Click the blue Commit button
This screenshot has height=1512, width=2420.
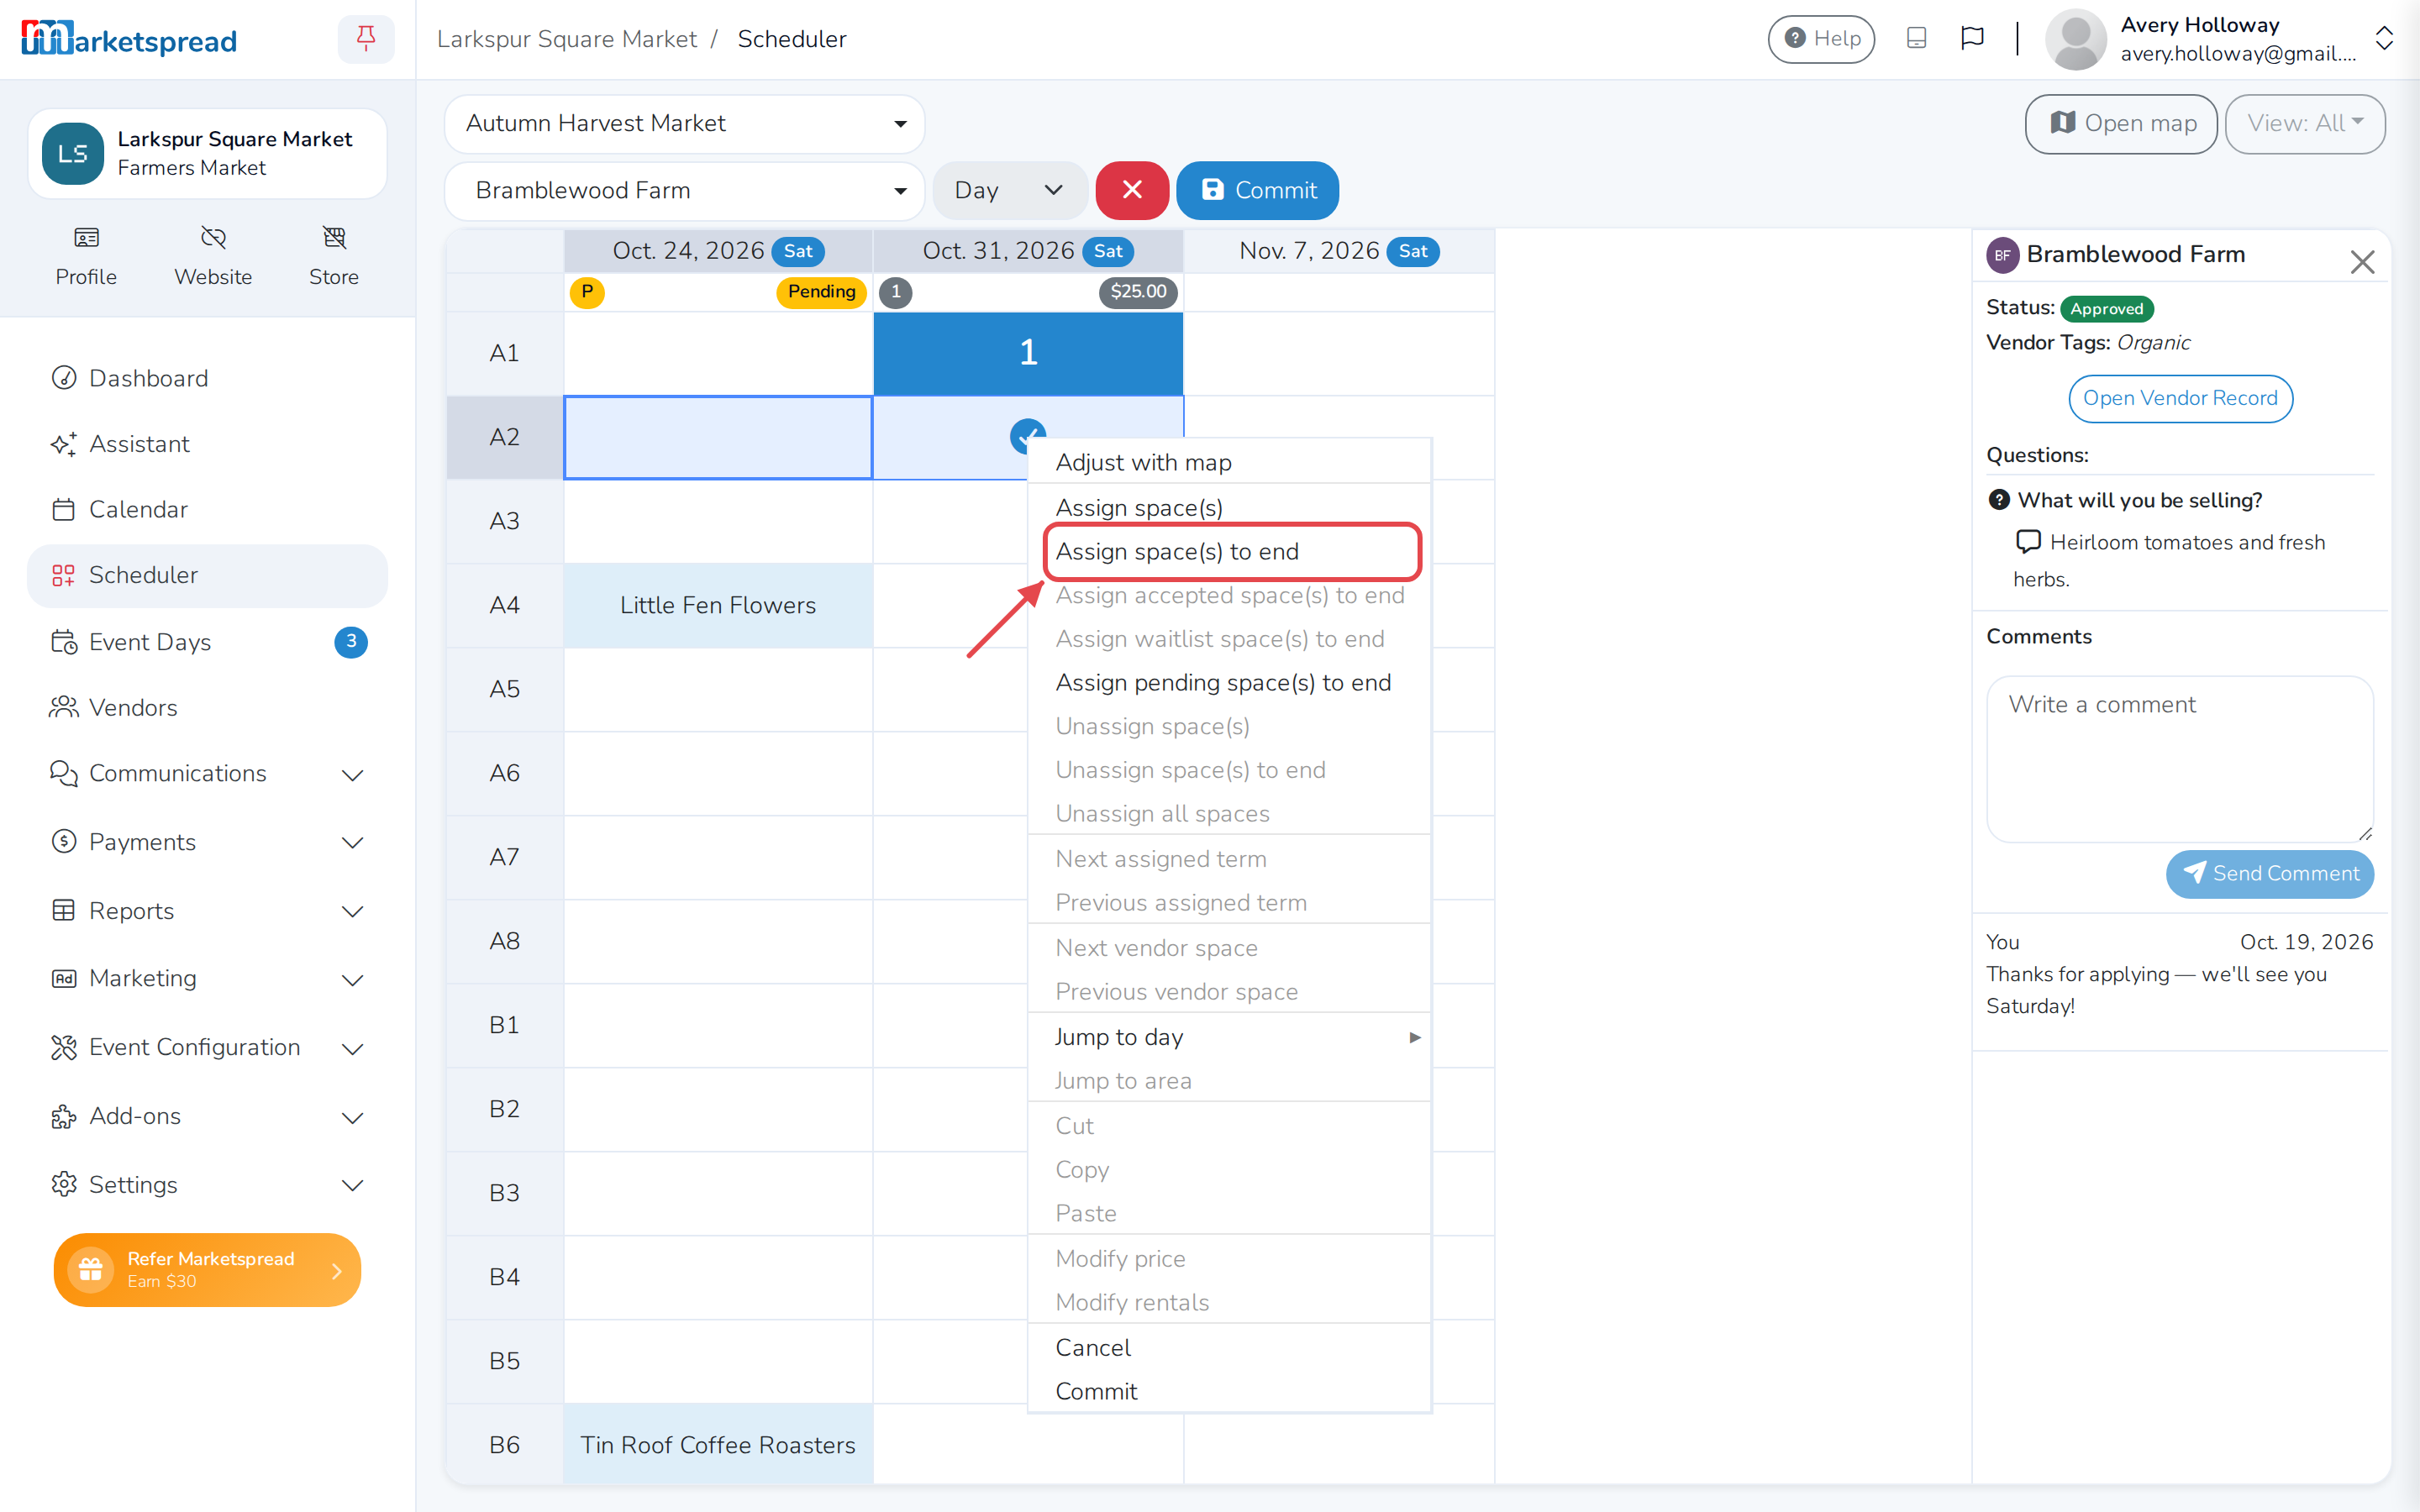(1257, 190)
